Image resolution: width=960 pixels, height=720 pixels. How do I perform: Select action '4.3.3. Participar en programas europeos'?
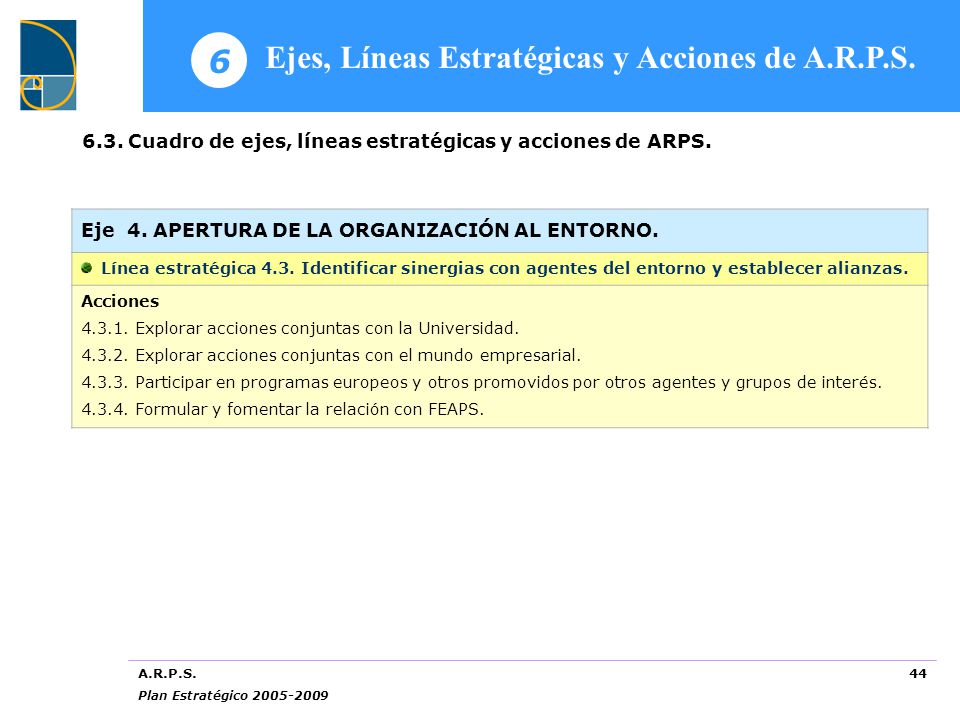[x=244, y=383]
